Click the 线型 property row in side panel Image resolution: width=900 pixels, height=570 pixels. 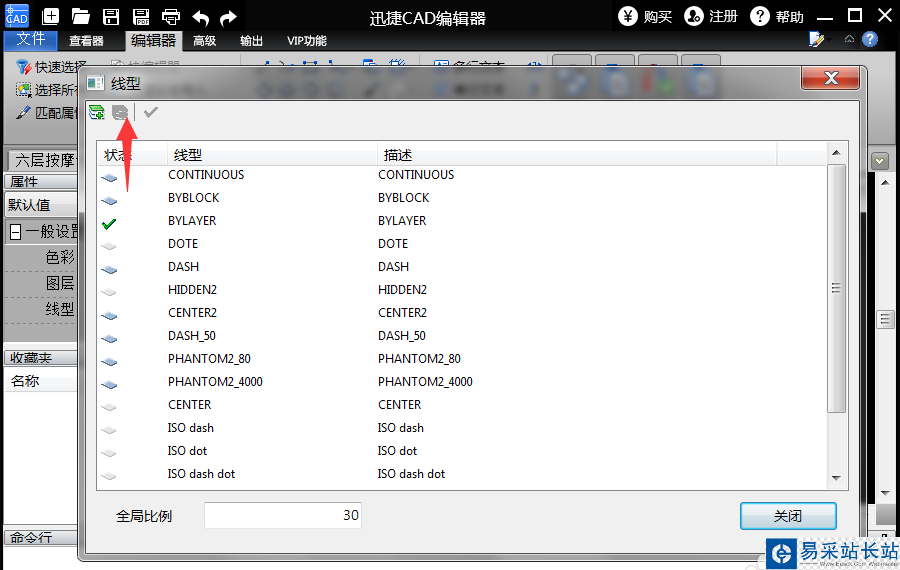tap(41, 309)
